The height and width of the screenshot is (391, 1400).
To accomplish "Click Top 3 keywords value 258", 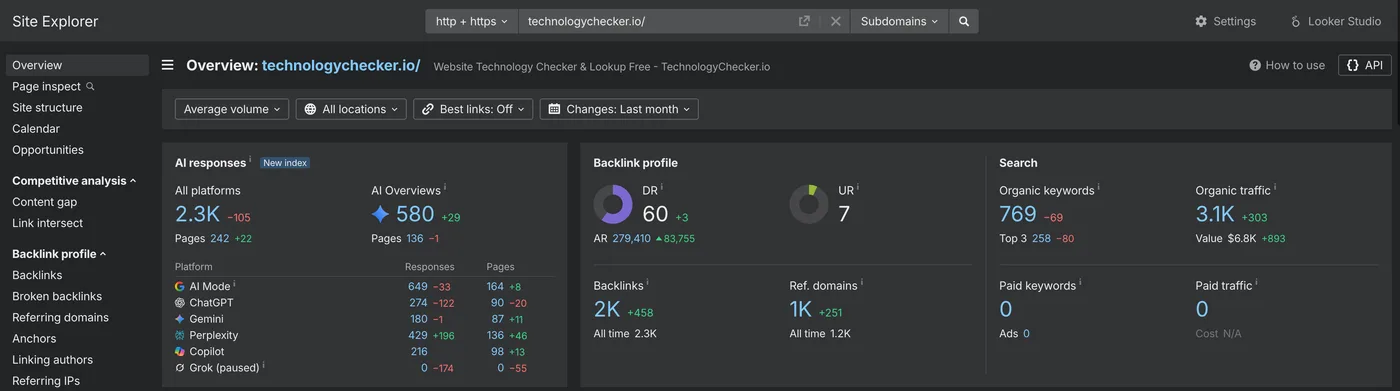I will pos(1041,239).
